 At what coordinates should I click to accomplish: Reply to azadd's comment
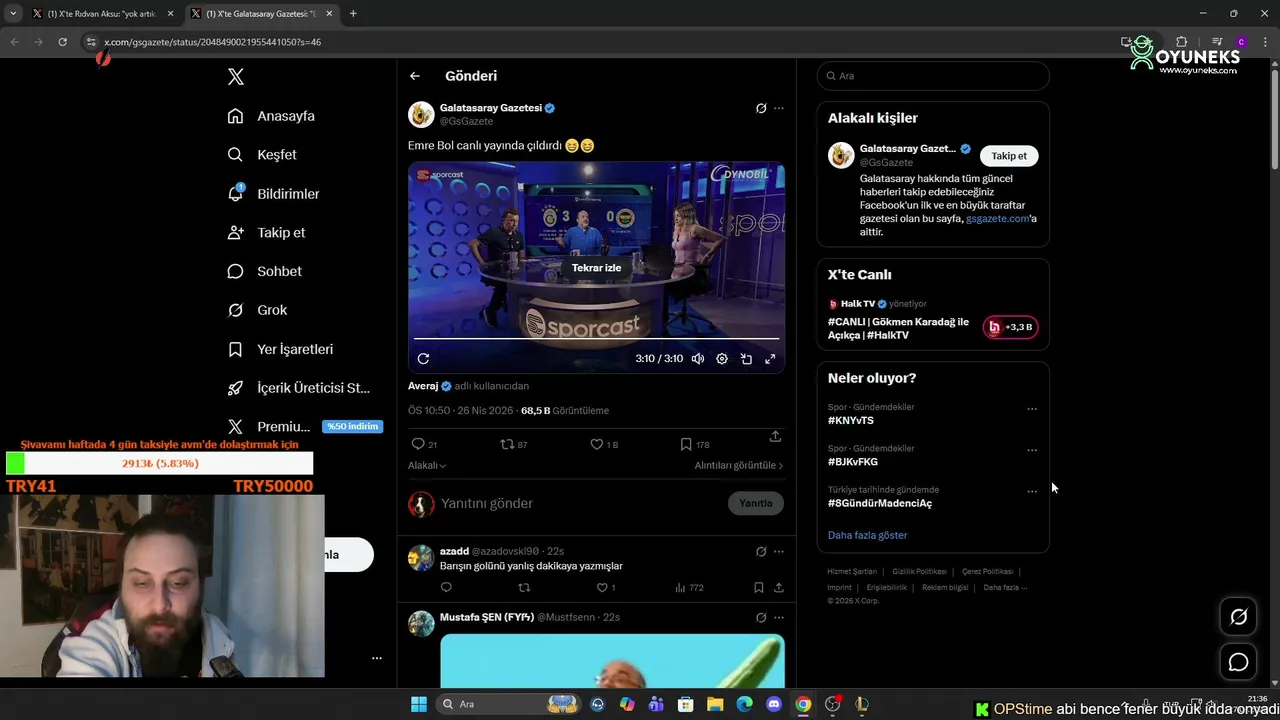(x=446, y=588)
